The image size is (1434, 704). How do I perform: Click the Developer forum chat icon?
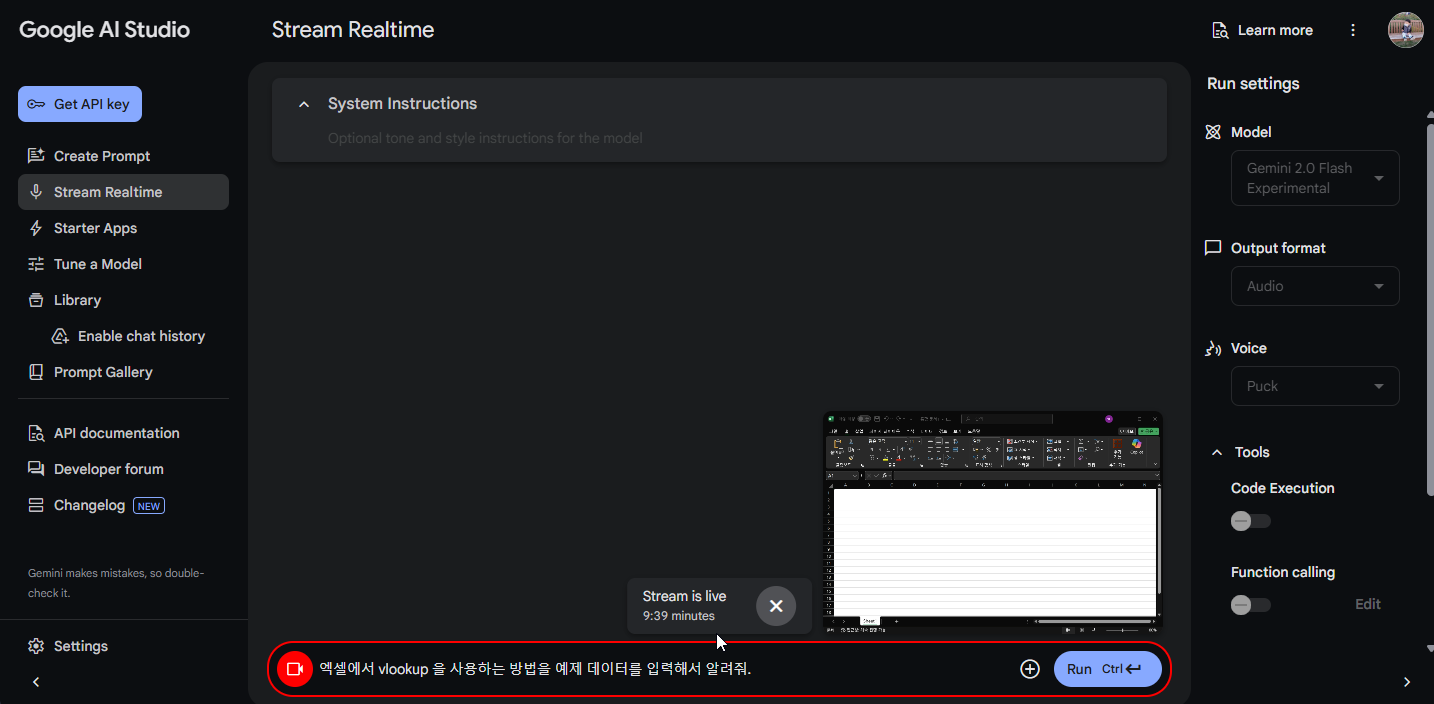click(36, 469)
